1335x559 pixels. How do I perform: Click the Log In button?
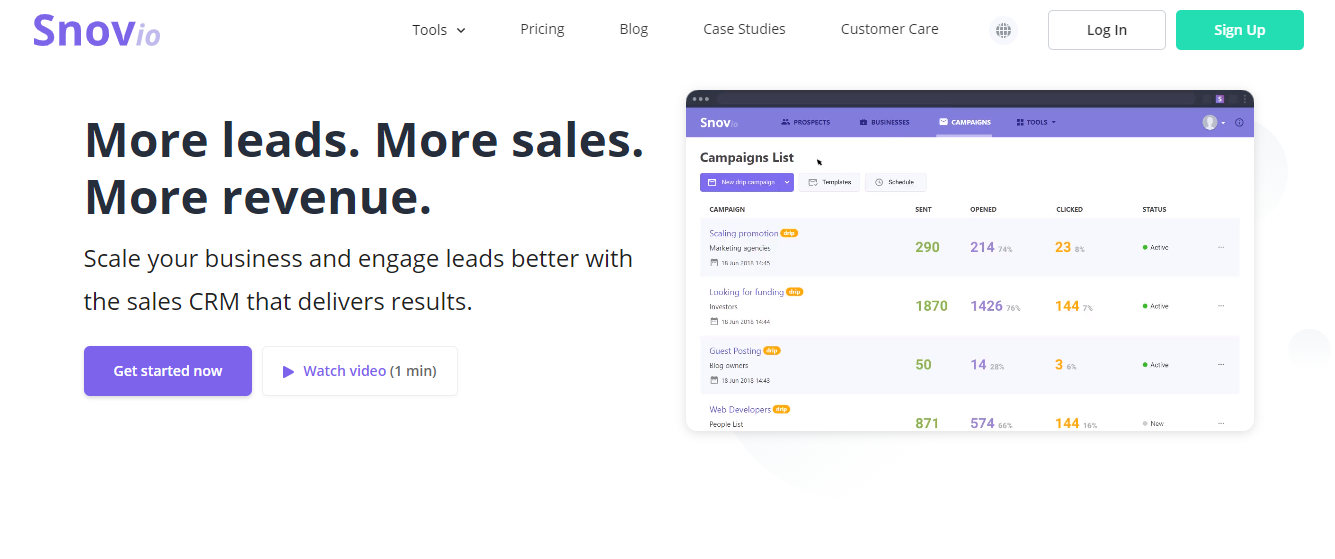pos(1106,30)
